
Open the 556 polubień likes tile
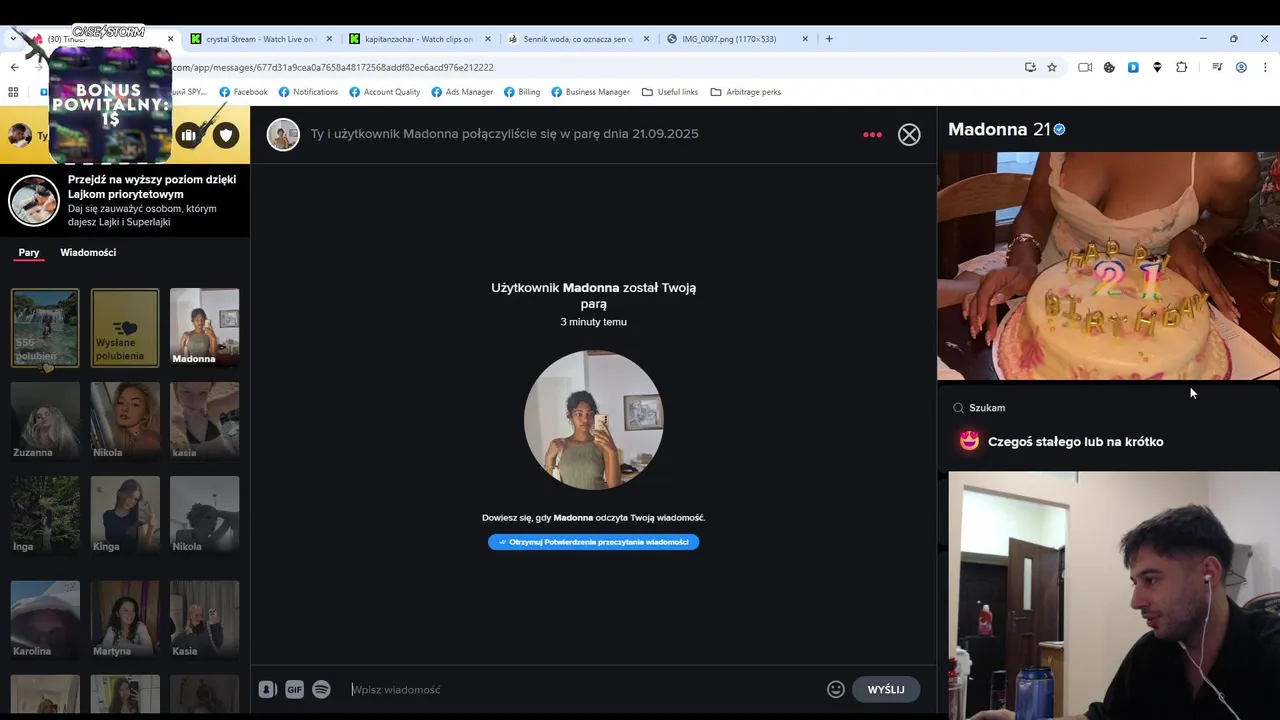tap(45, 328)
